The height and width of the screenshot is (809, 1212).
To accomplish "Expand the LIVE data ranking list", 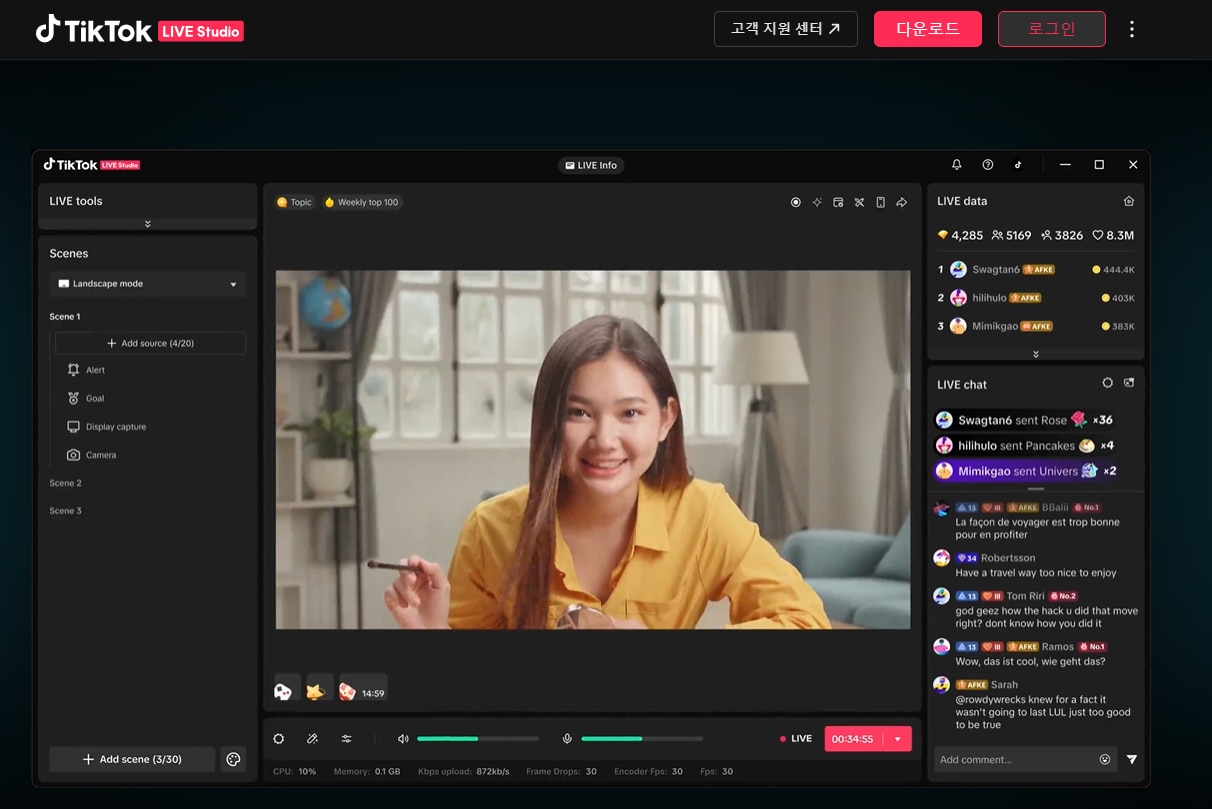I will click(x=1035, y=354).
